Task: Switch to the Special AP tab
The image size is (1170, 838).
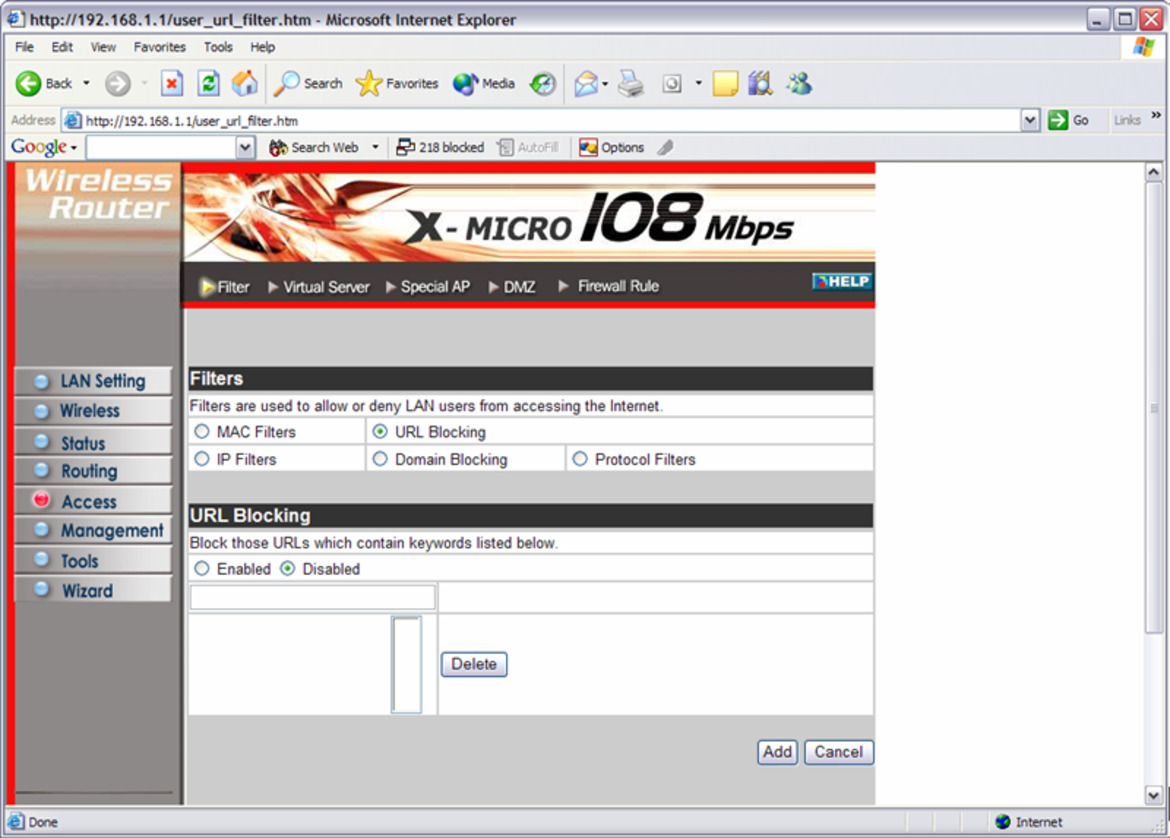Action: [428, 287]
